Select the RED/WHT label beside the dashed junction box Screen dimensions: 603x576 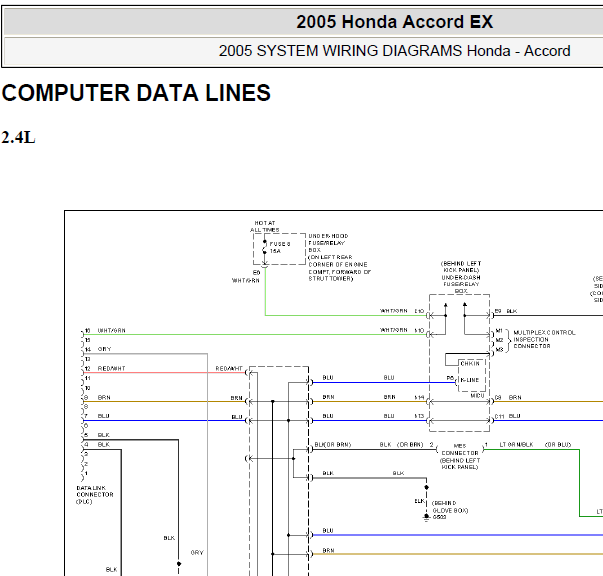click(x=229, y=369)
